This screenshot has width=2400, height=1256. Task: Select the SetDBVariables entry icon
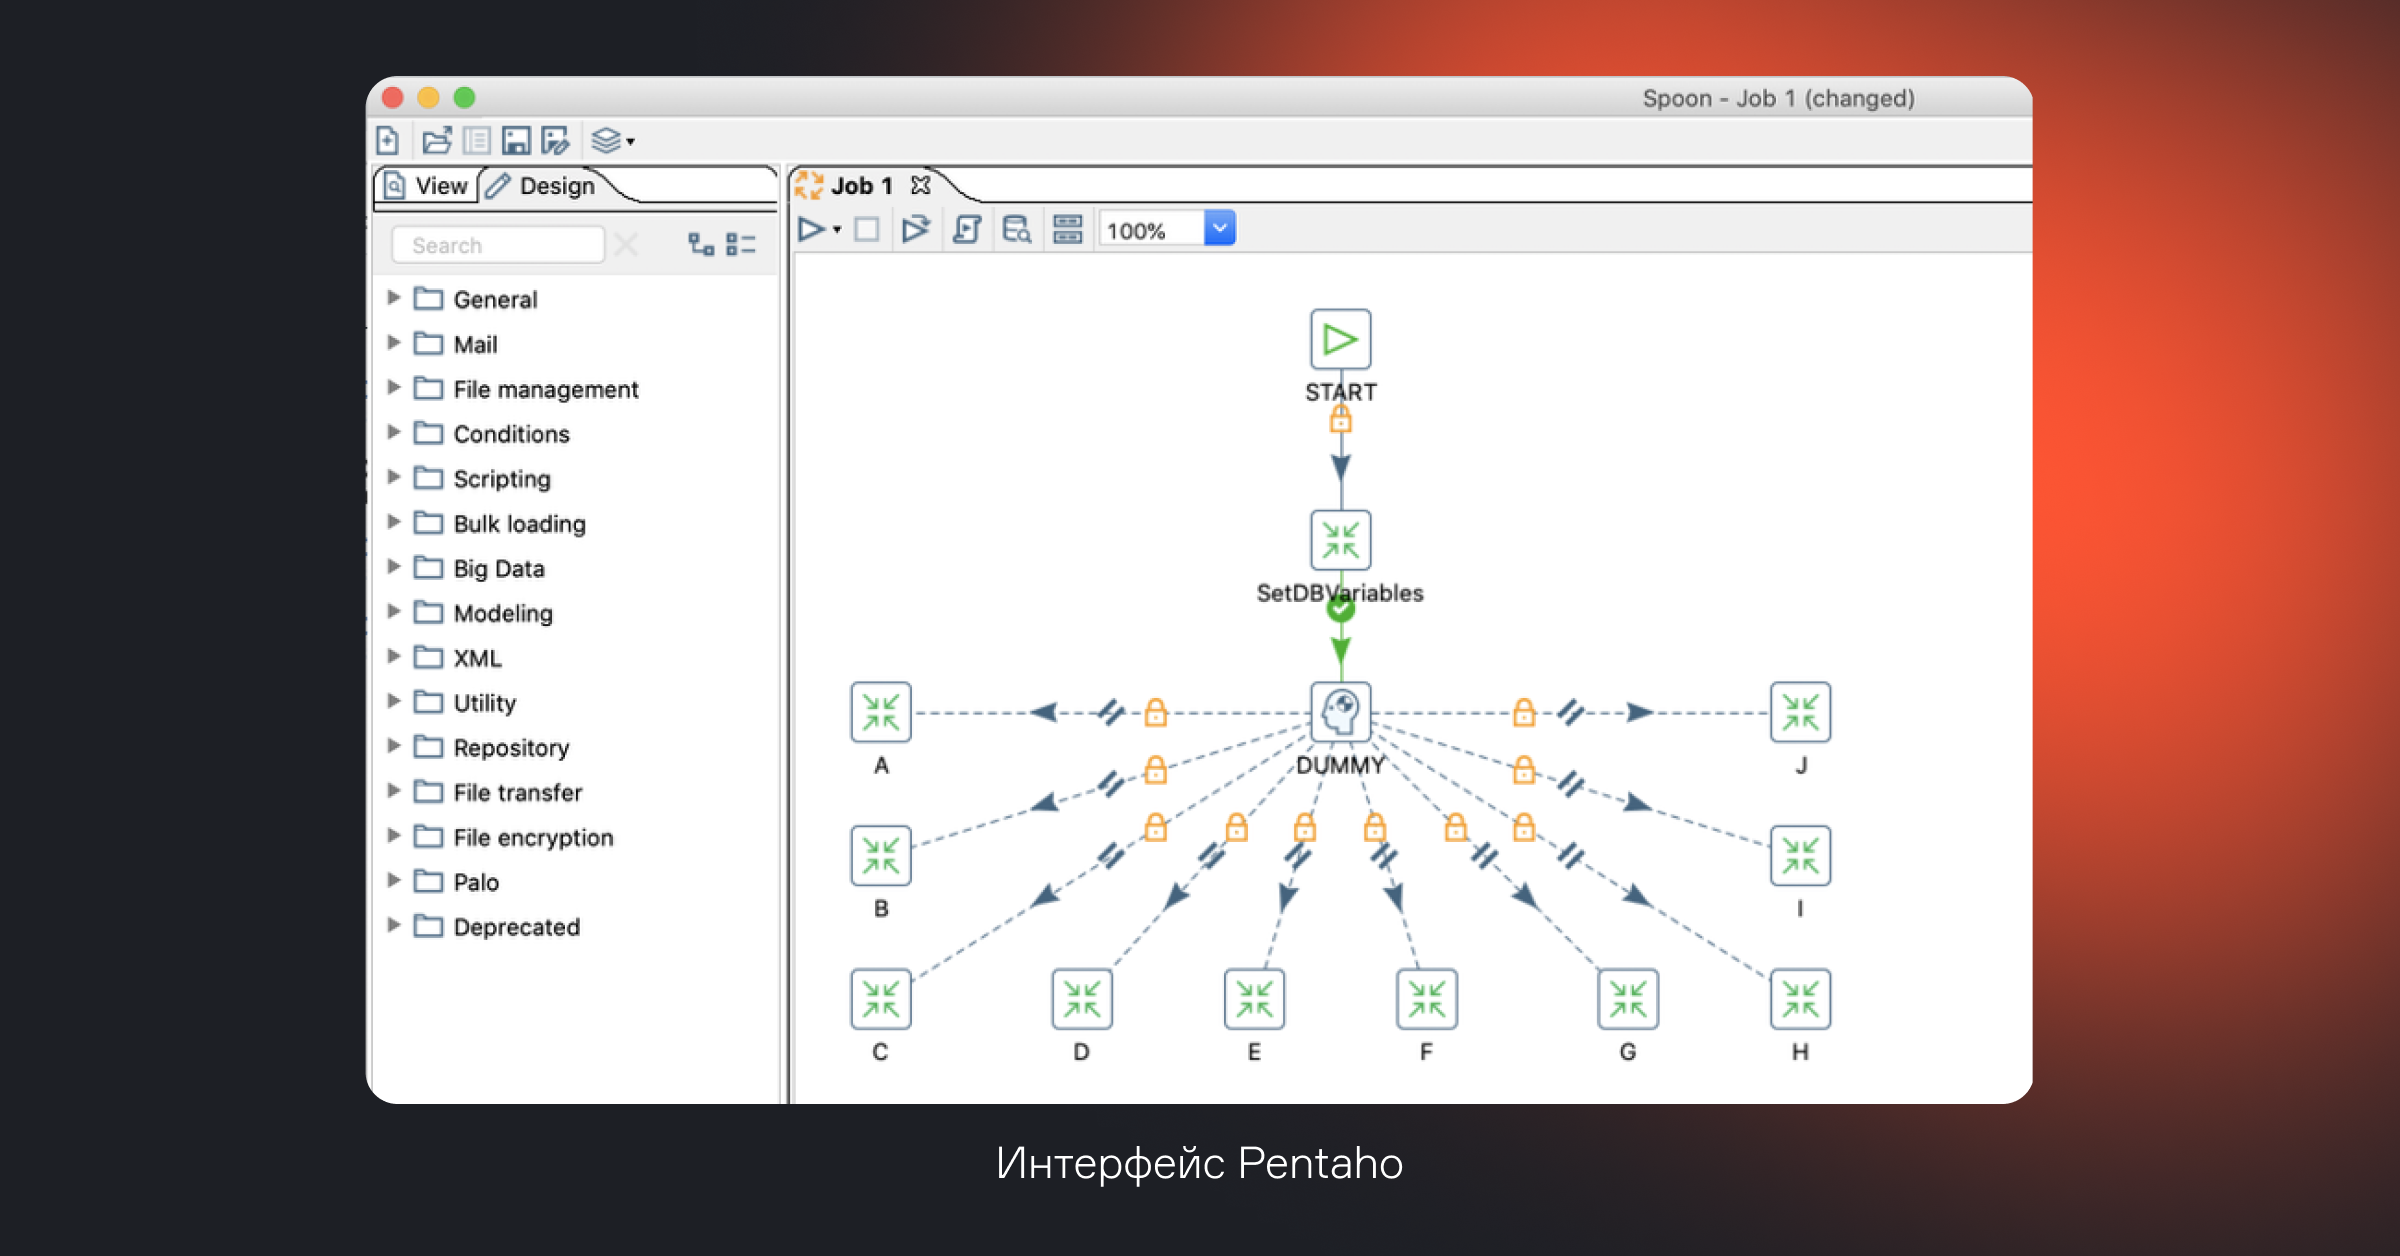point(1340,540)
